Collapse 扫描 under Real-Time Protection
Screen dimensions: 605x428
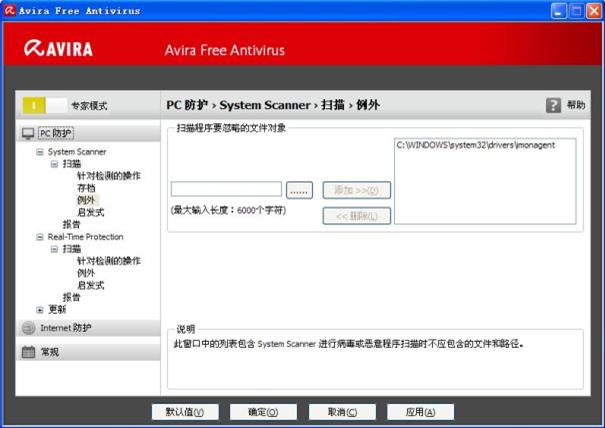pos(54,249)
